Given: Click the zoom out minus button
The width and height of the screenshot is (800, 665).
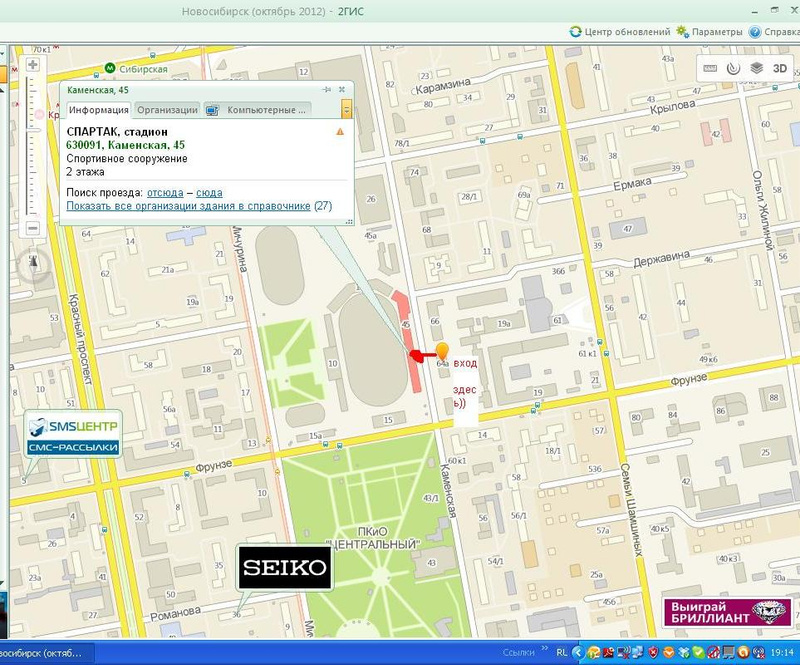Looking at the screenshot, I should tap(33, 228).
